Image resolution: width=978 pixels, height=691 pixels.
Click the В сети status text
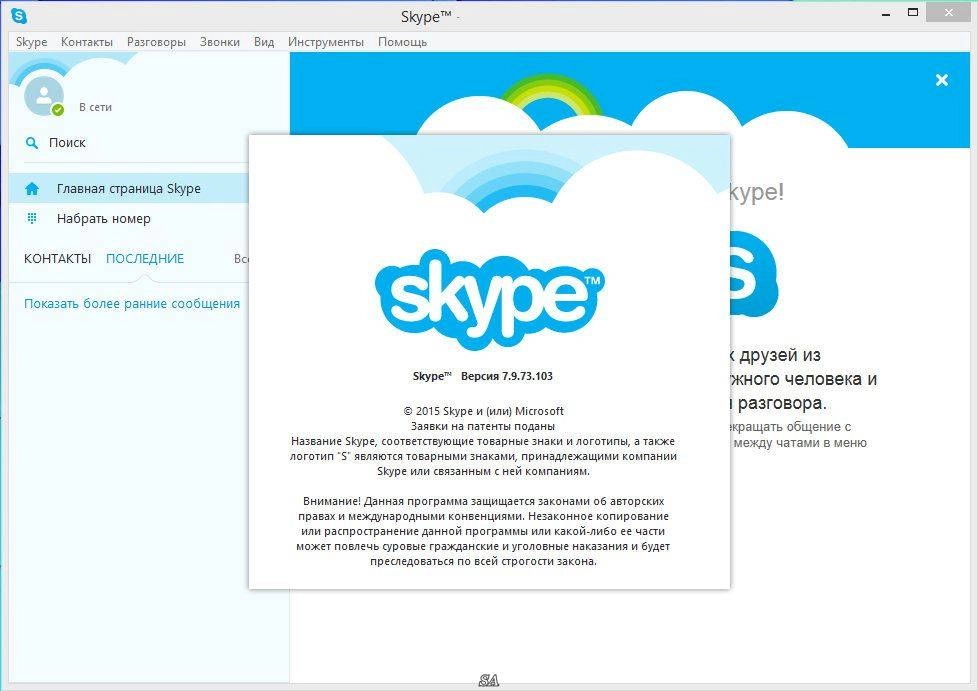click(x=95, y=107)
